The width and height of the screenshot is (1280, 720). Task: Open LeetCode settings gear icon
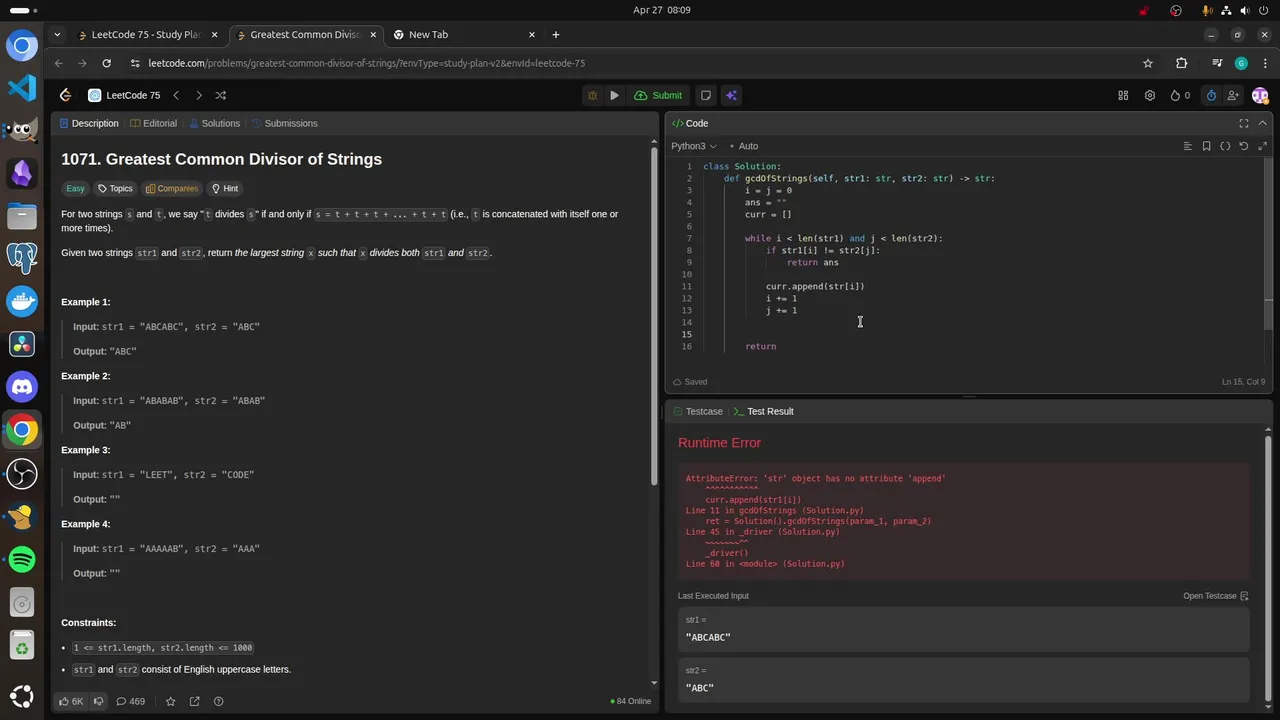(x=1150, y=95)
